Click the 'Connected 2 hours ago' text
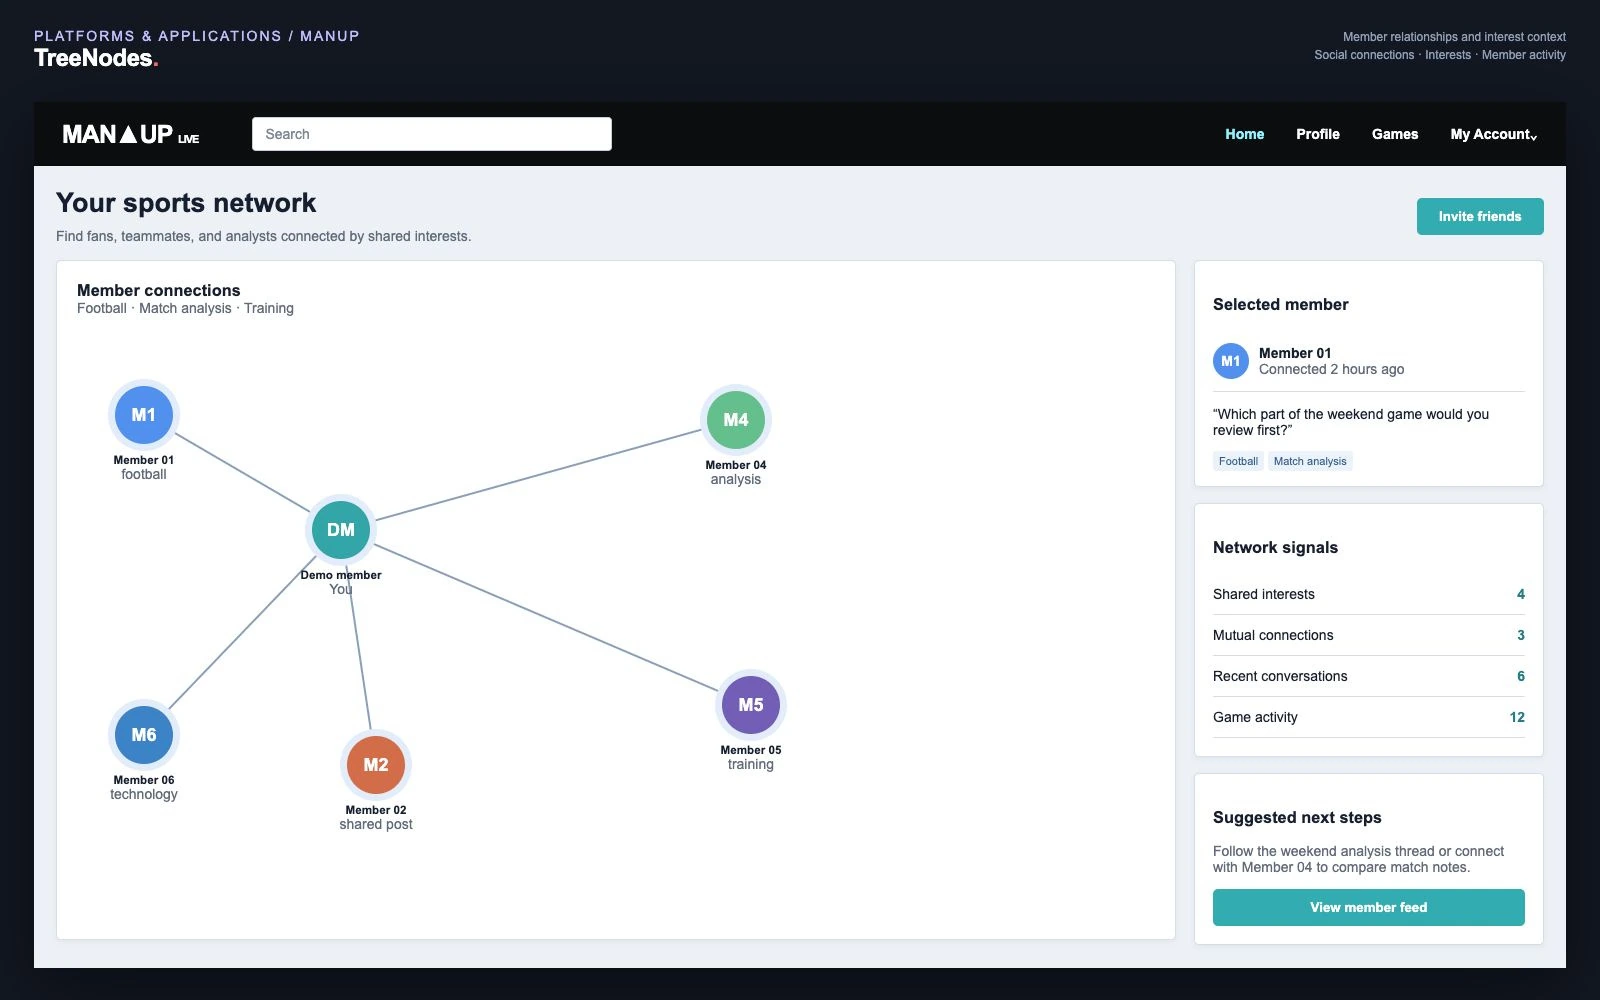The height and width of the screenshot is (1000, 1600). pyautogui.click(x=1331, y=369)
